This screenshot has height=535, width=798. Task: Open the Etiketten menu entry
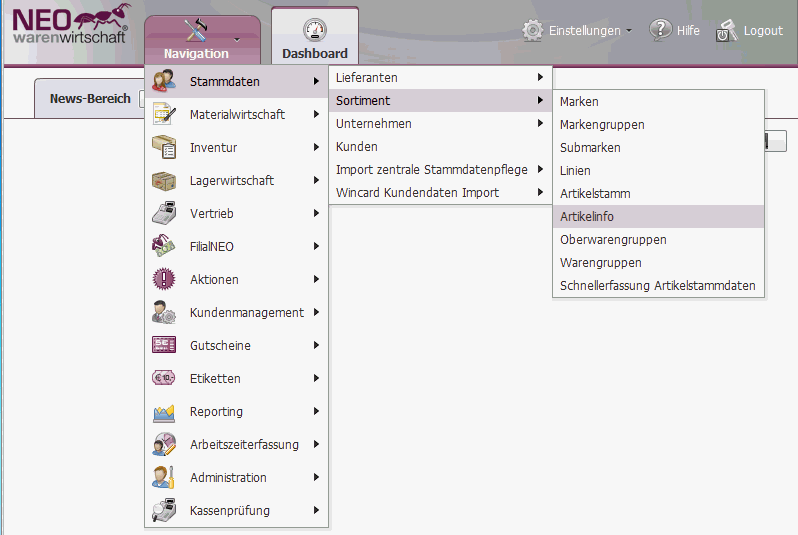coord(237,378)
